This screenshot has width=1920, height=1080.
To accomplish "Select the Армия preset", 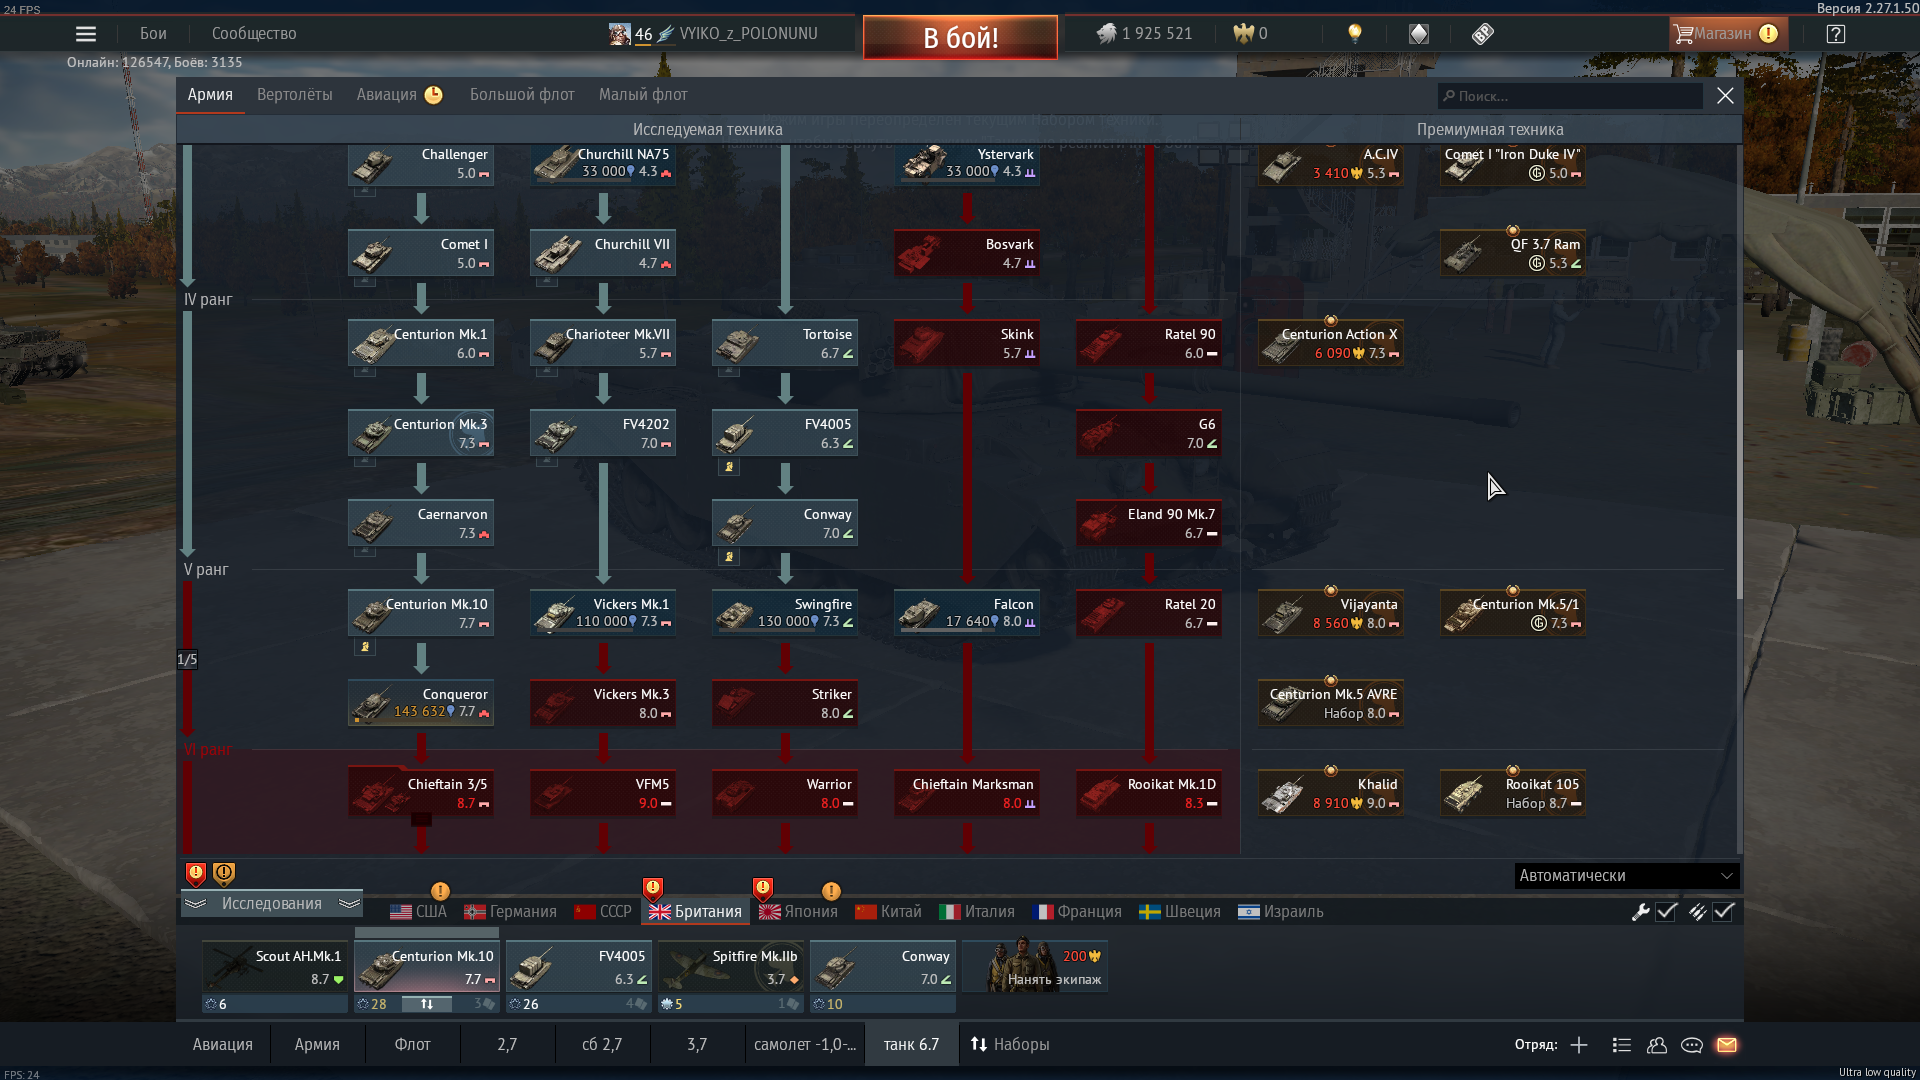I will (317, 1044).
